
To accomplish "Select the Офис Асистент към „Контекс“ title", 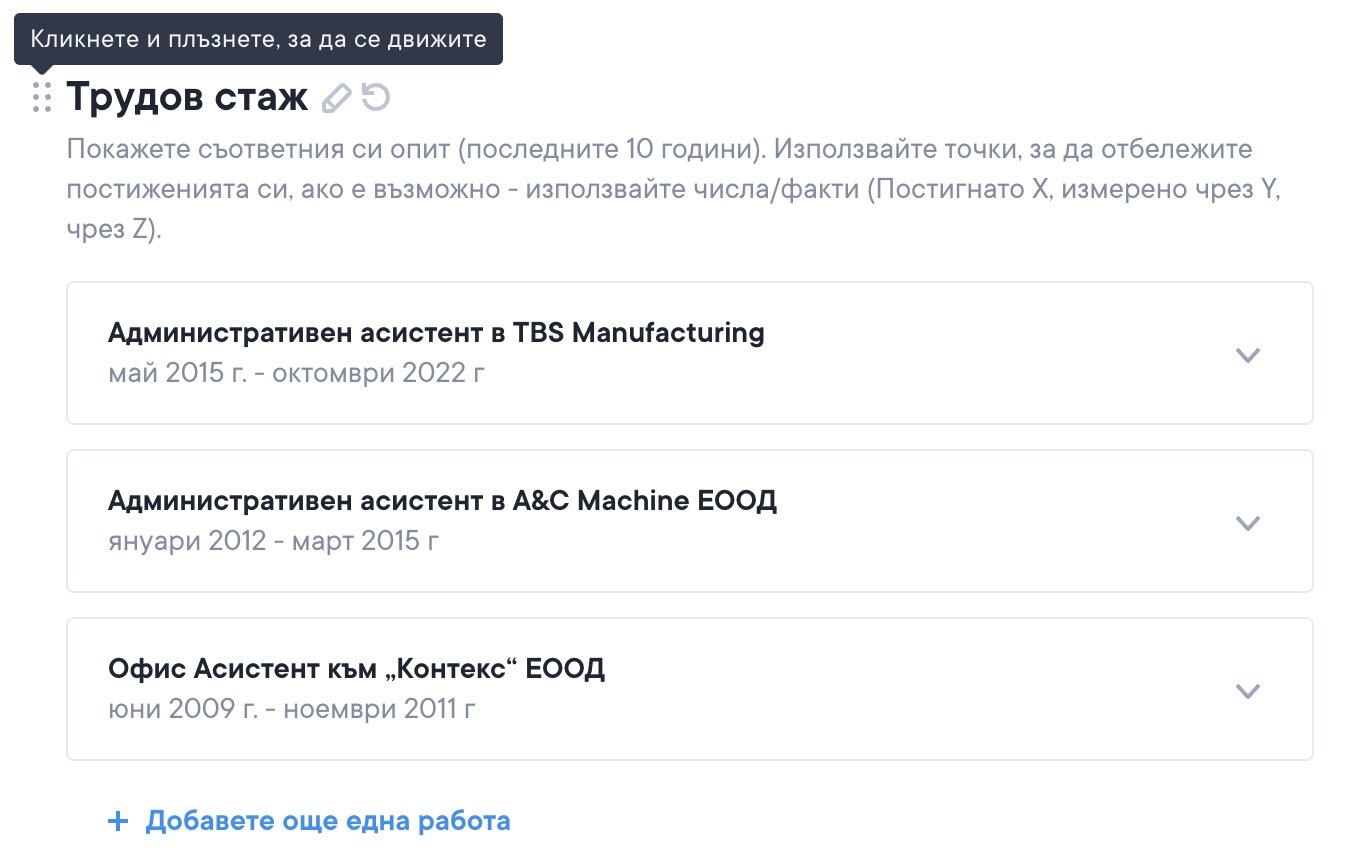I will [x=356, y=668].
